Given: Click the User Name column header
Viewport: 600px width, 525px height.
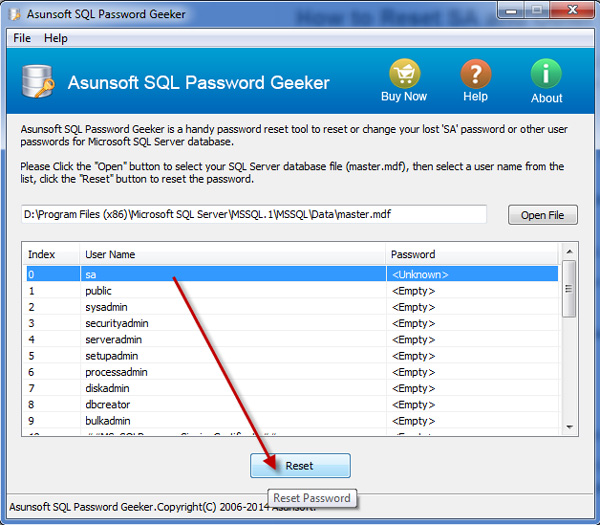Looking at the screenshot, I should pyautogui.click(x=232, y=254).
